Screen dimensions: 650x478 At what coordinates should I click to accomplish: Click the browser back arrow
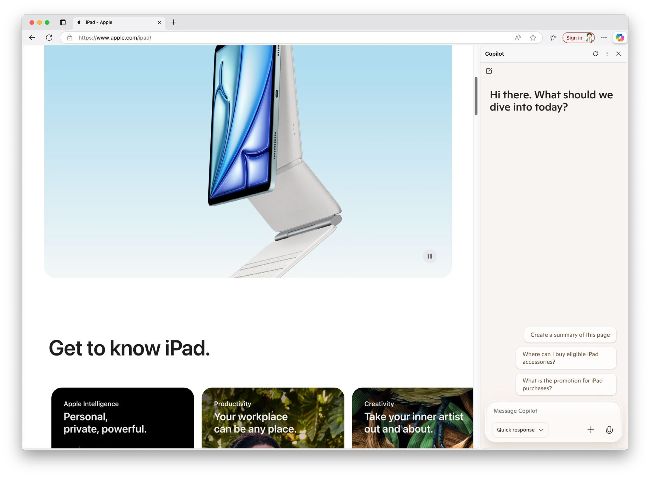tap(32, 37)
